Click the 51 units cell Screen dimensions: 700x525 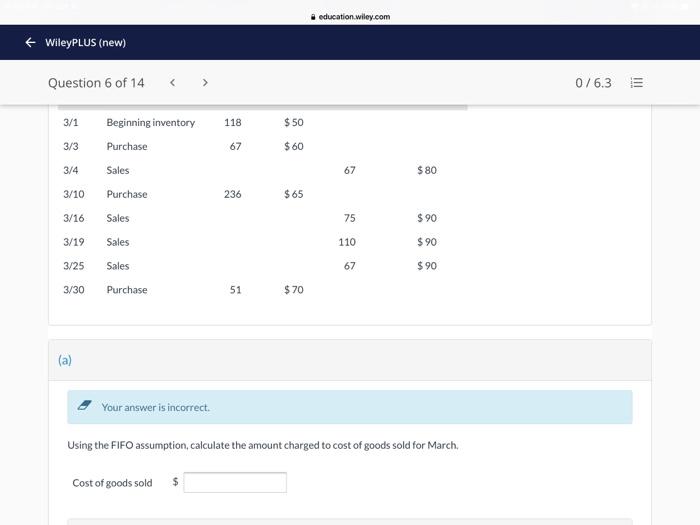(235, 290)
